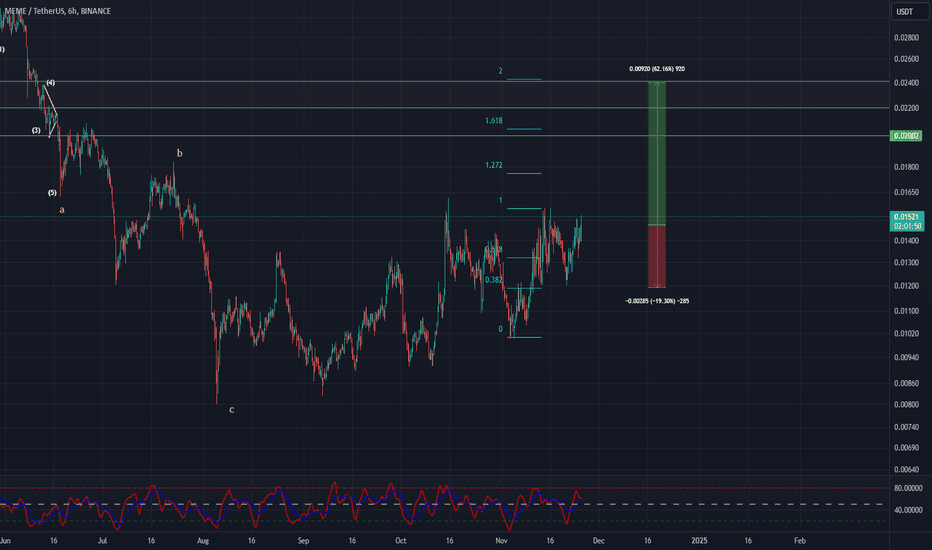This screenshot has height=550, width=932.
Task: Click the target label 0.00920 (62.16%) 920
Action: click(657, 69)
